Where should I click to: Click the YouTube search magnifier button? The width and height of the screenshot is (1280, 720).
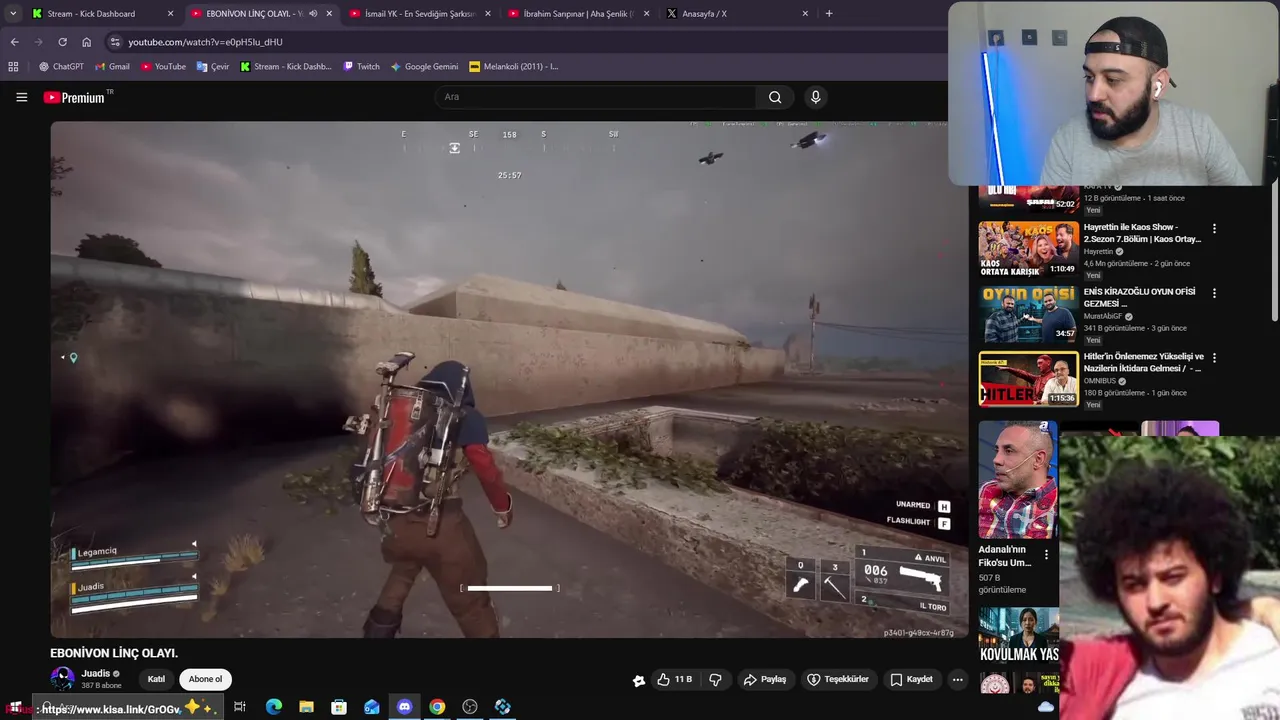tap(775, 97)
